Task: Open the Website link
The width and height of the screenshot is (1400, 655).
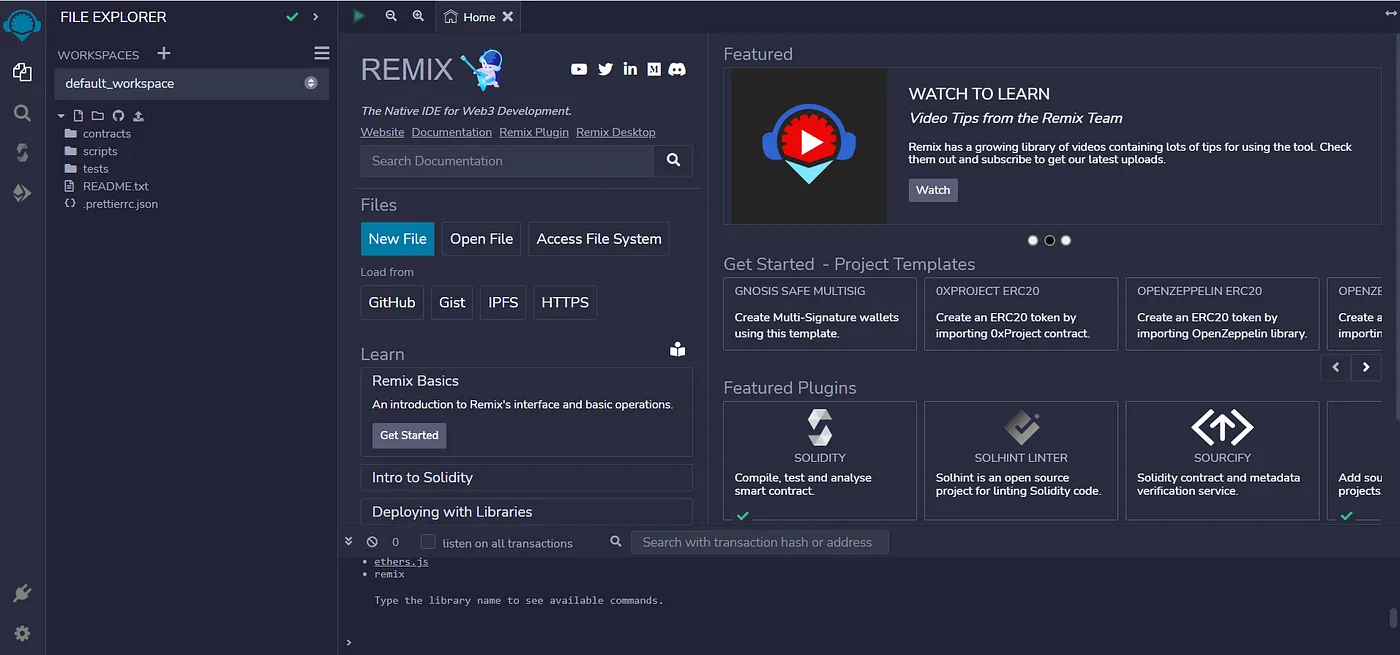Action: pos(383,132)
